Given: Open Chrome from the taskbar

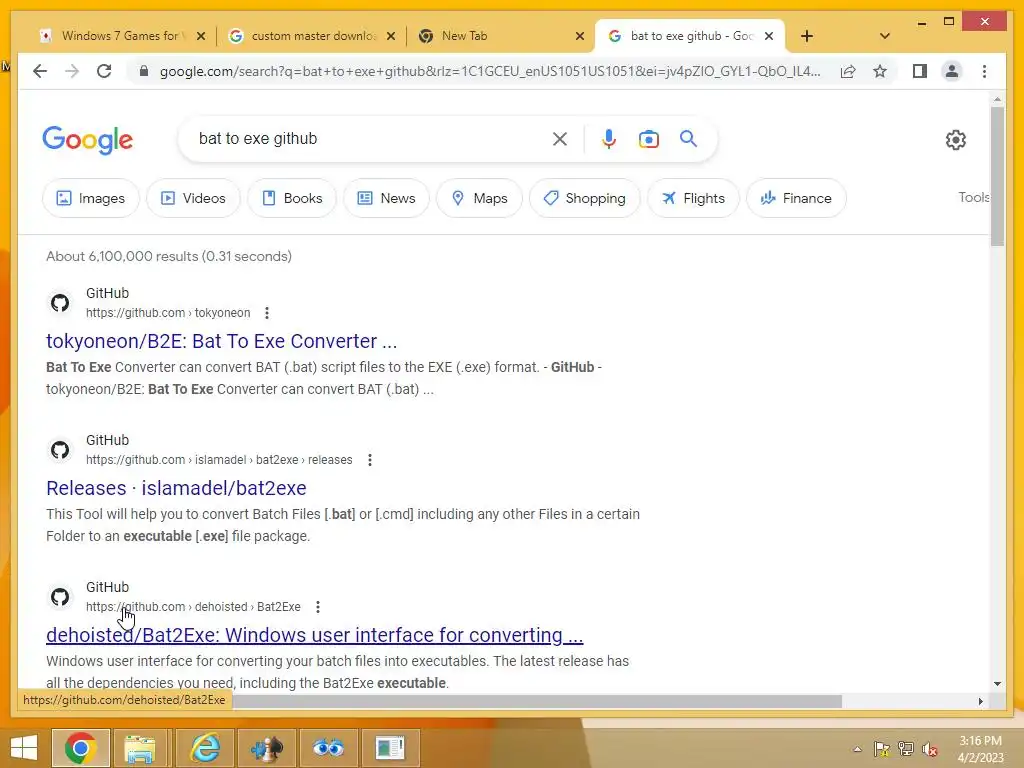Looking at the screenshot, I should [80, 748].
